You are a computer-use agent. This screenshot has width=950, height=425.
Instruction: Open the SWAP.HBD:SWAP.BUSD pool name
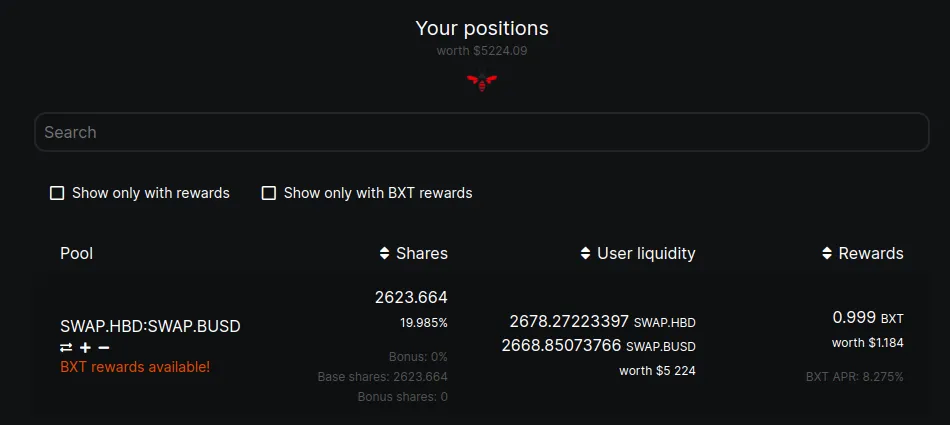(x=150, y=326)
